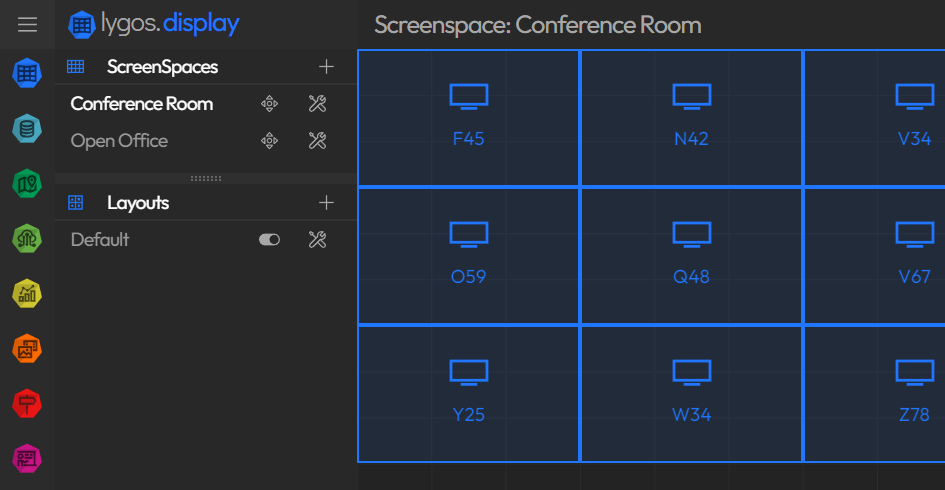
Task: Open the hamburger menu
Action: click(27, 25)
